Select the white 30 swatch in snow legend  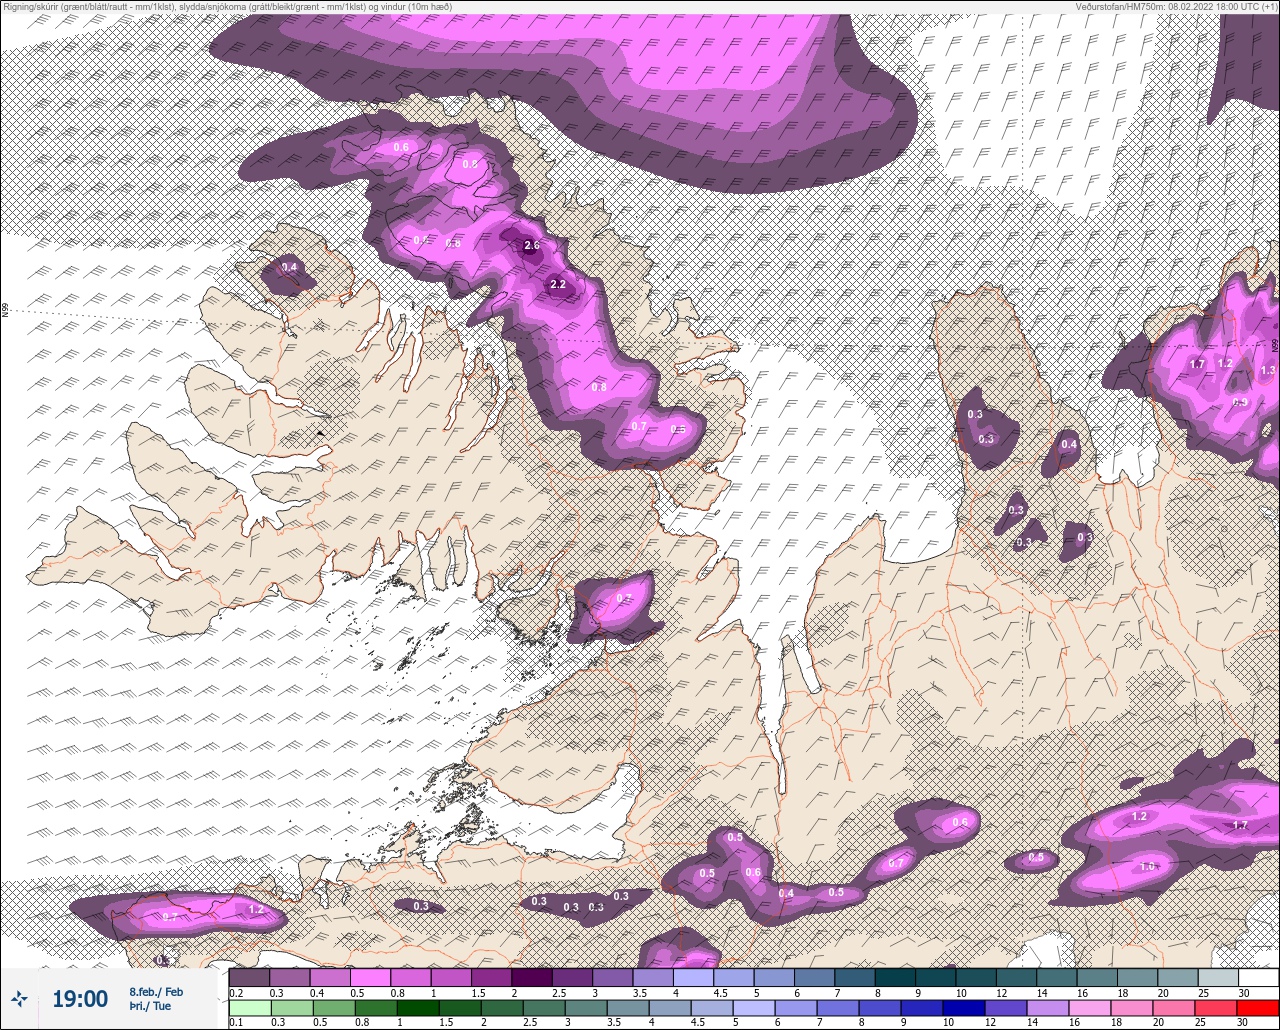[1258, 977]
